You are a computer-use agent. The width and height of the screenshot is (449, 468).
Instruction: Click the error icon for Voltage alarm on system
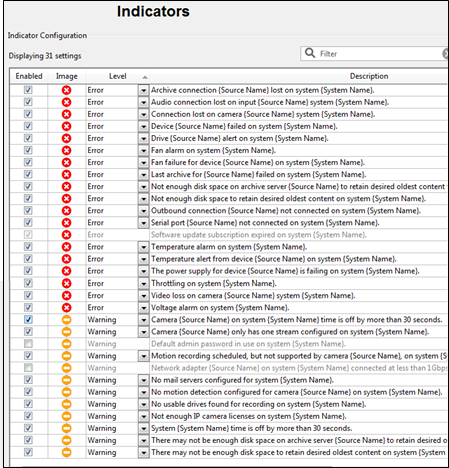pyautogui.click(x=66, y=307)
